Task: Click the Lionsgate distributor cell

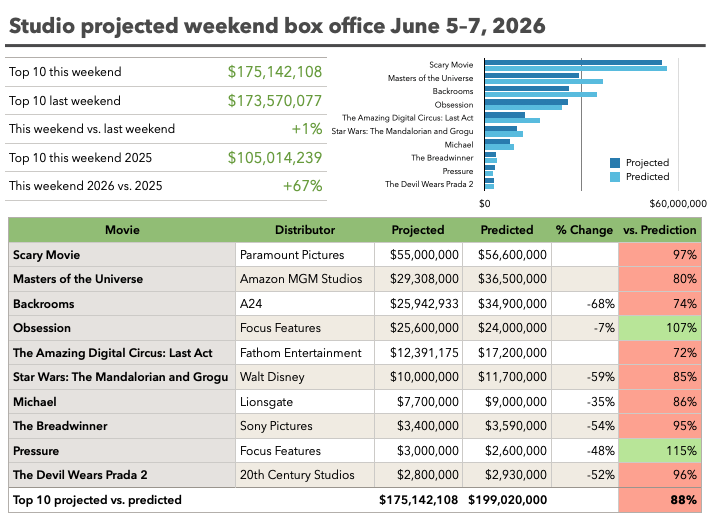Action: (305, 402)
